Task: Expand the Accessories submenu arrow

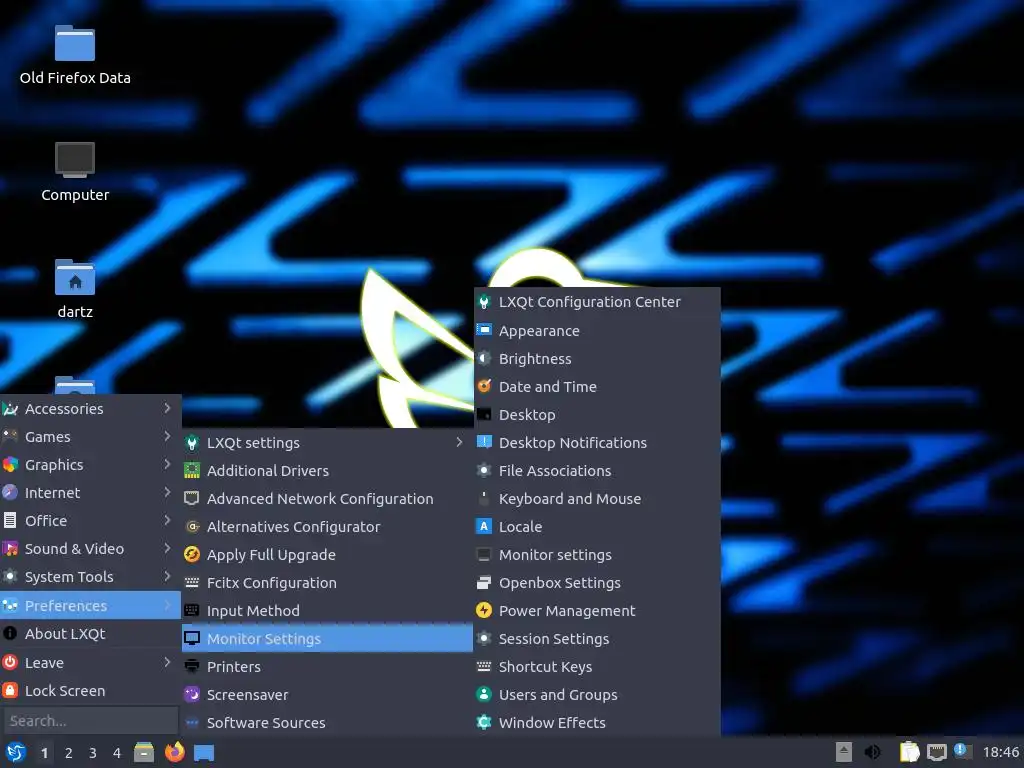Action: [x=167, y=408]
